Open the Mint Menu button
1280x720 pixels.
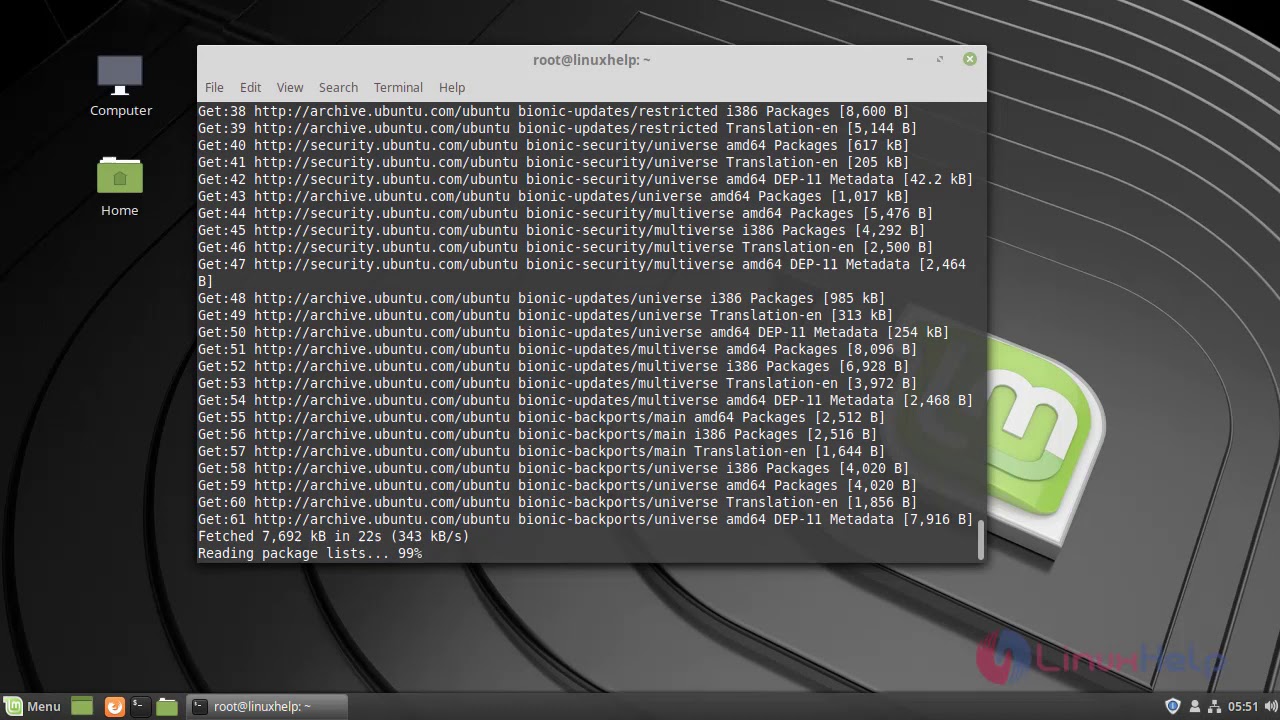click(x=32, y=706)
